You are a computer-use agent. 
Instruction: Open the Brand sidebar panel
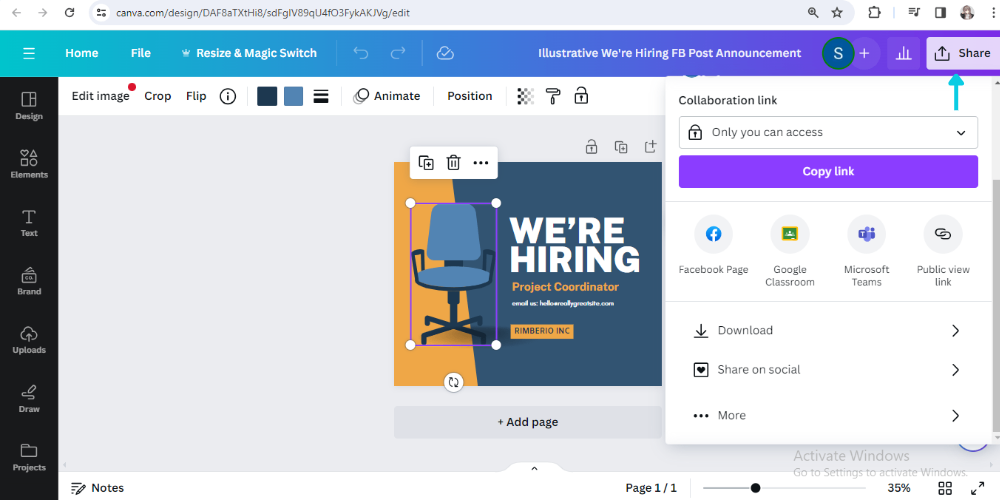(x=29, y=281)
